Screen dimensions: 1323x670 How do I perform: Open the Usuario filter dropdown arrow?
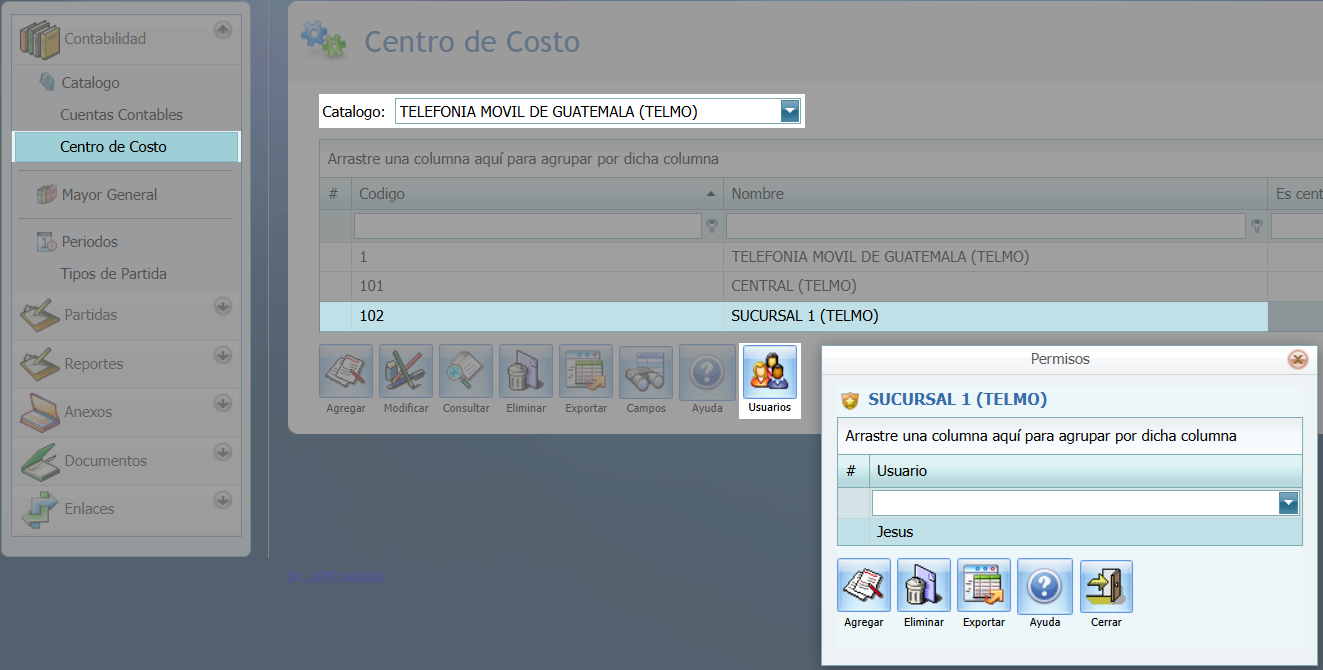1288,503
